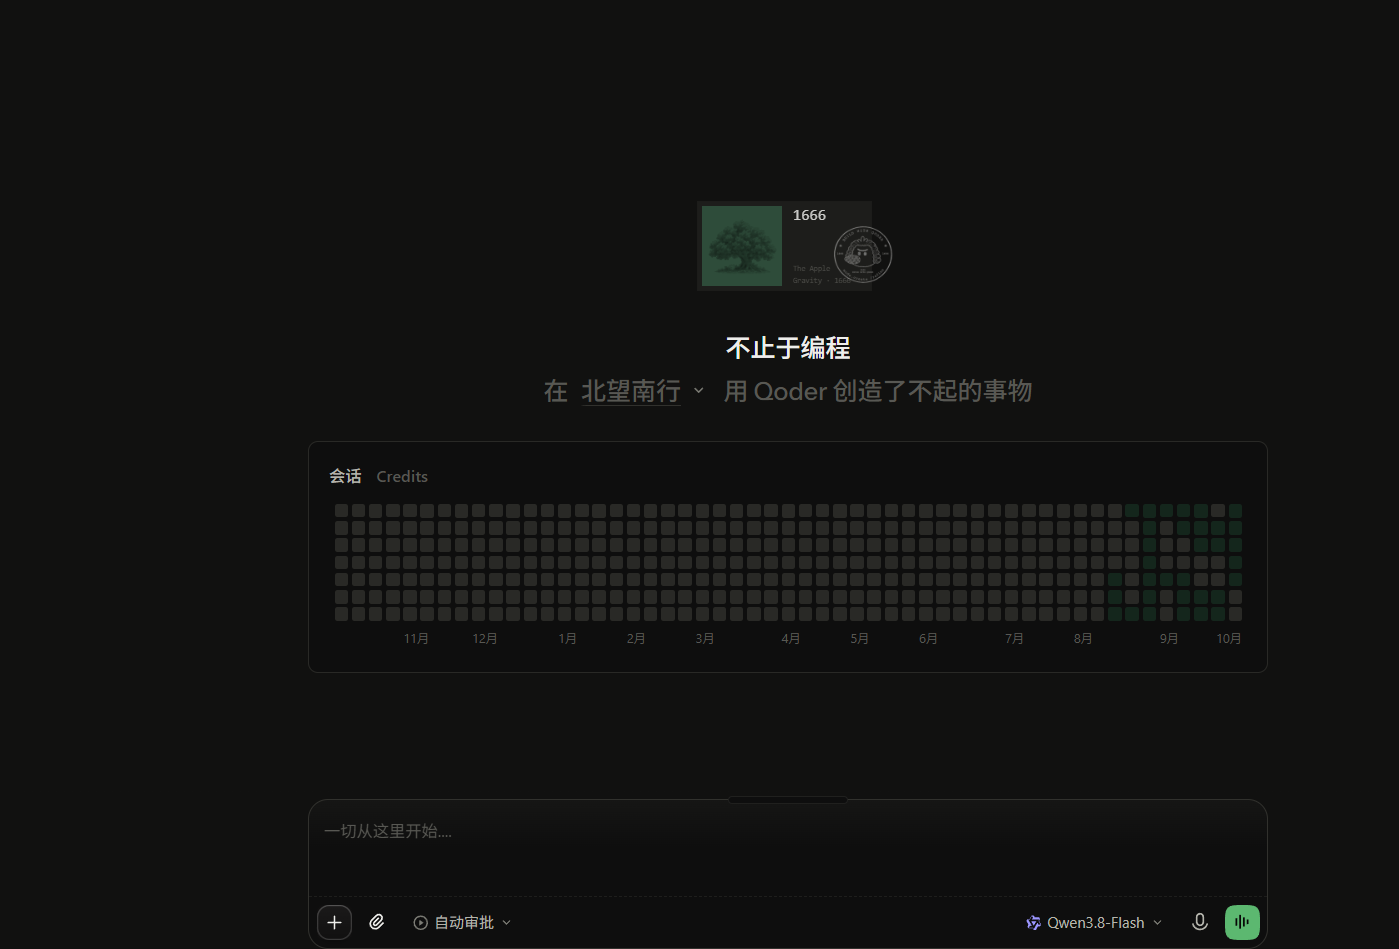
Task: Click the green waveform voice button
Action: [x=1242, y=922]
